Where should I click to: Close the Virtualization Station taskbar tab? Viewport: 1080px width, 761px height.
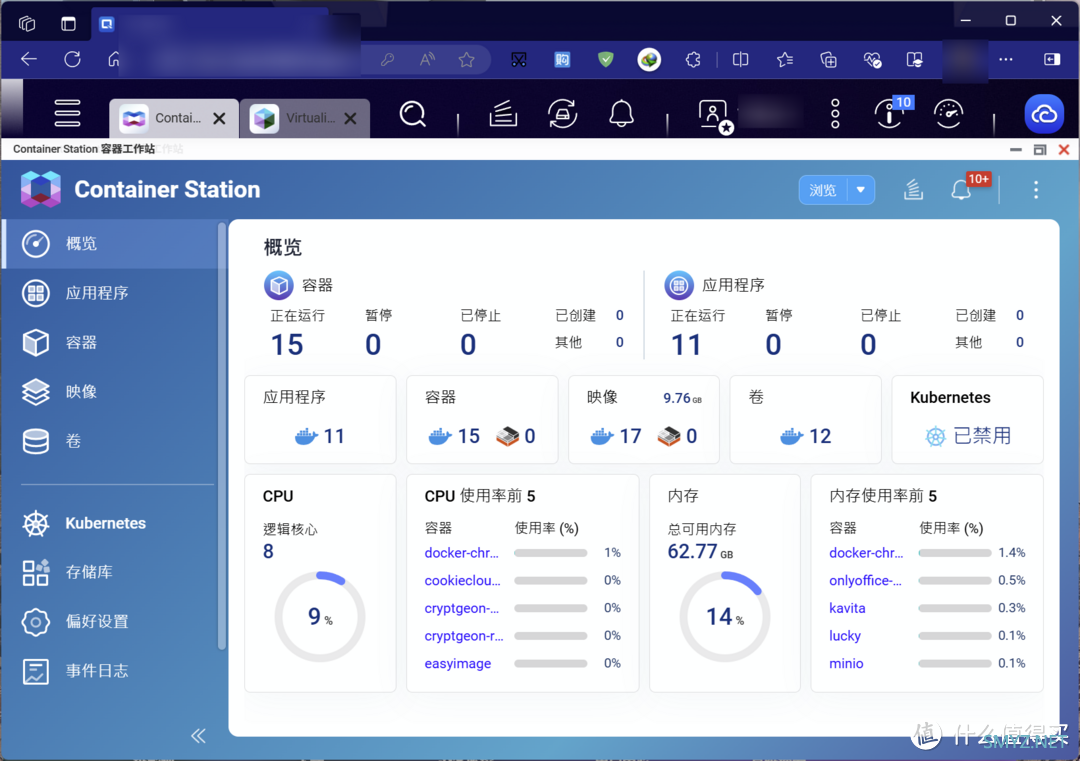tap(351, 118)
